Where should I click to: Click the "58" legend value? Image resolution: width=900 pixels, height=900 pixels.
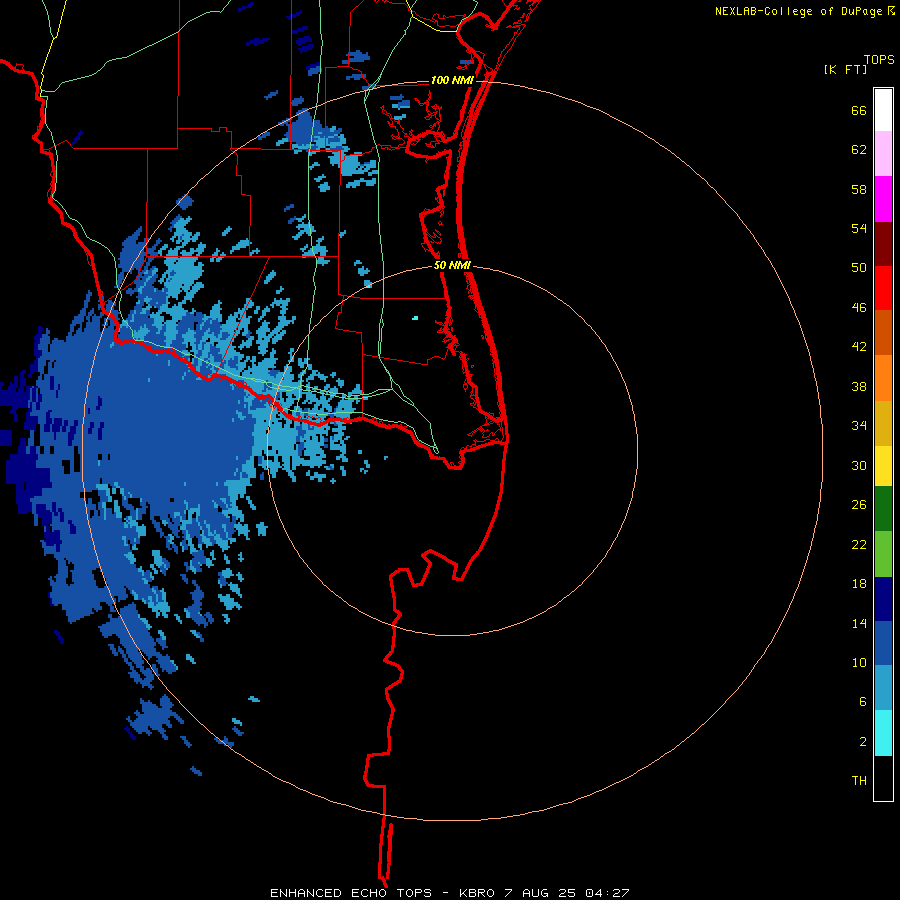click(859, 189)
